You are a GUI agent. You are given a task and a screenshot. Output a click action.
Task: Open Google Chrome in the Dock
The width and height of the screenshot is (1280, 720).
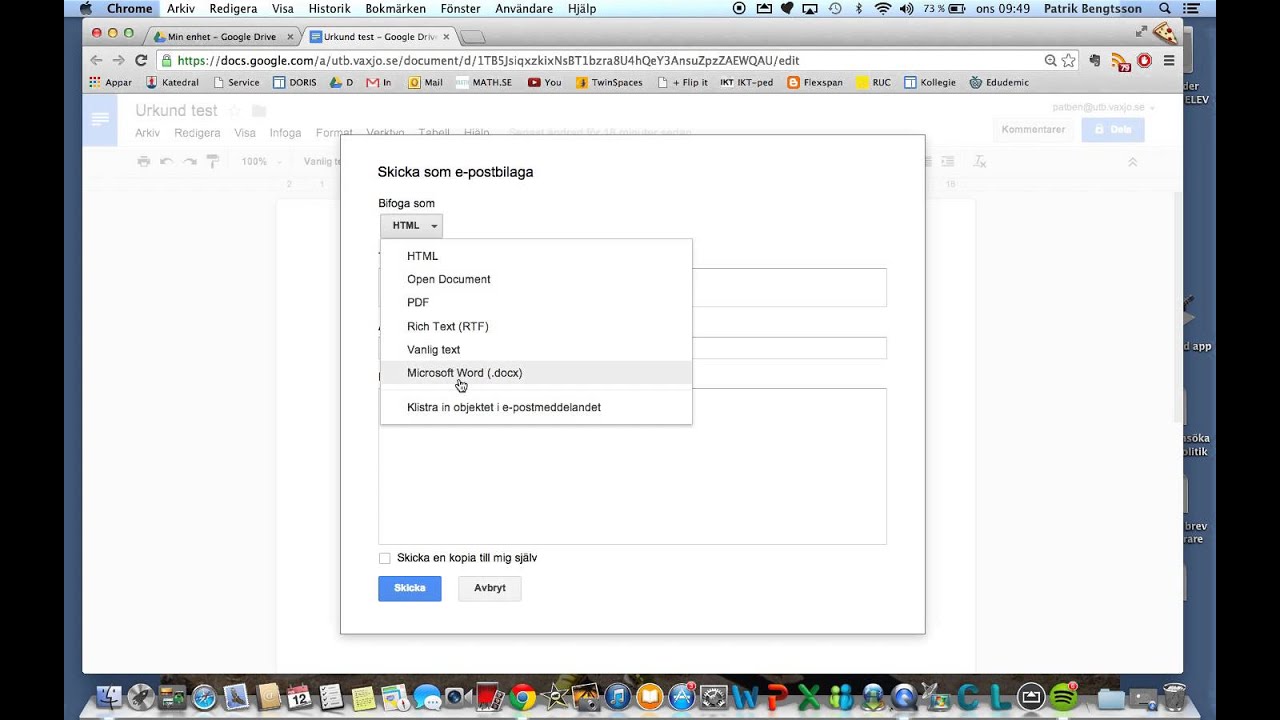(x=521, y=697)
